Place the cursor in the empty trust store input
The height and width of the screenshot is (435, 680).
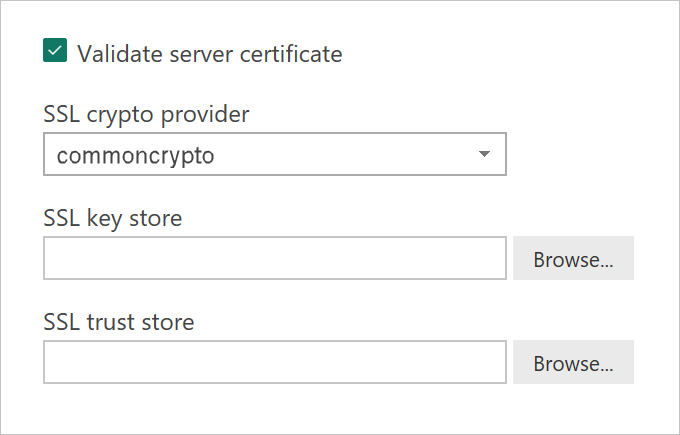pyautogui.click(x=275, y=363)
